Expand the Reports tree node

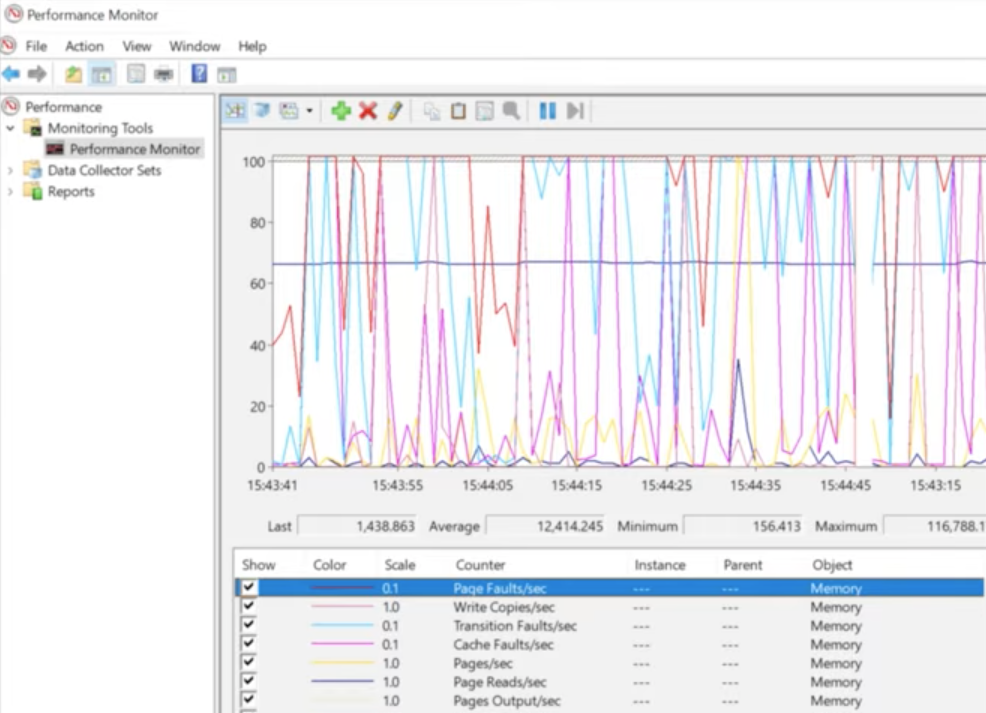click(10, 192)
